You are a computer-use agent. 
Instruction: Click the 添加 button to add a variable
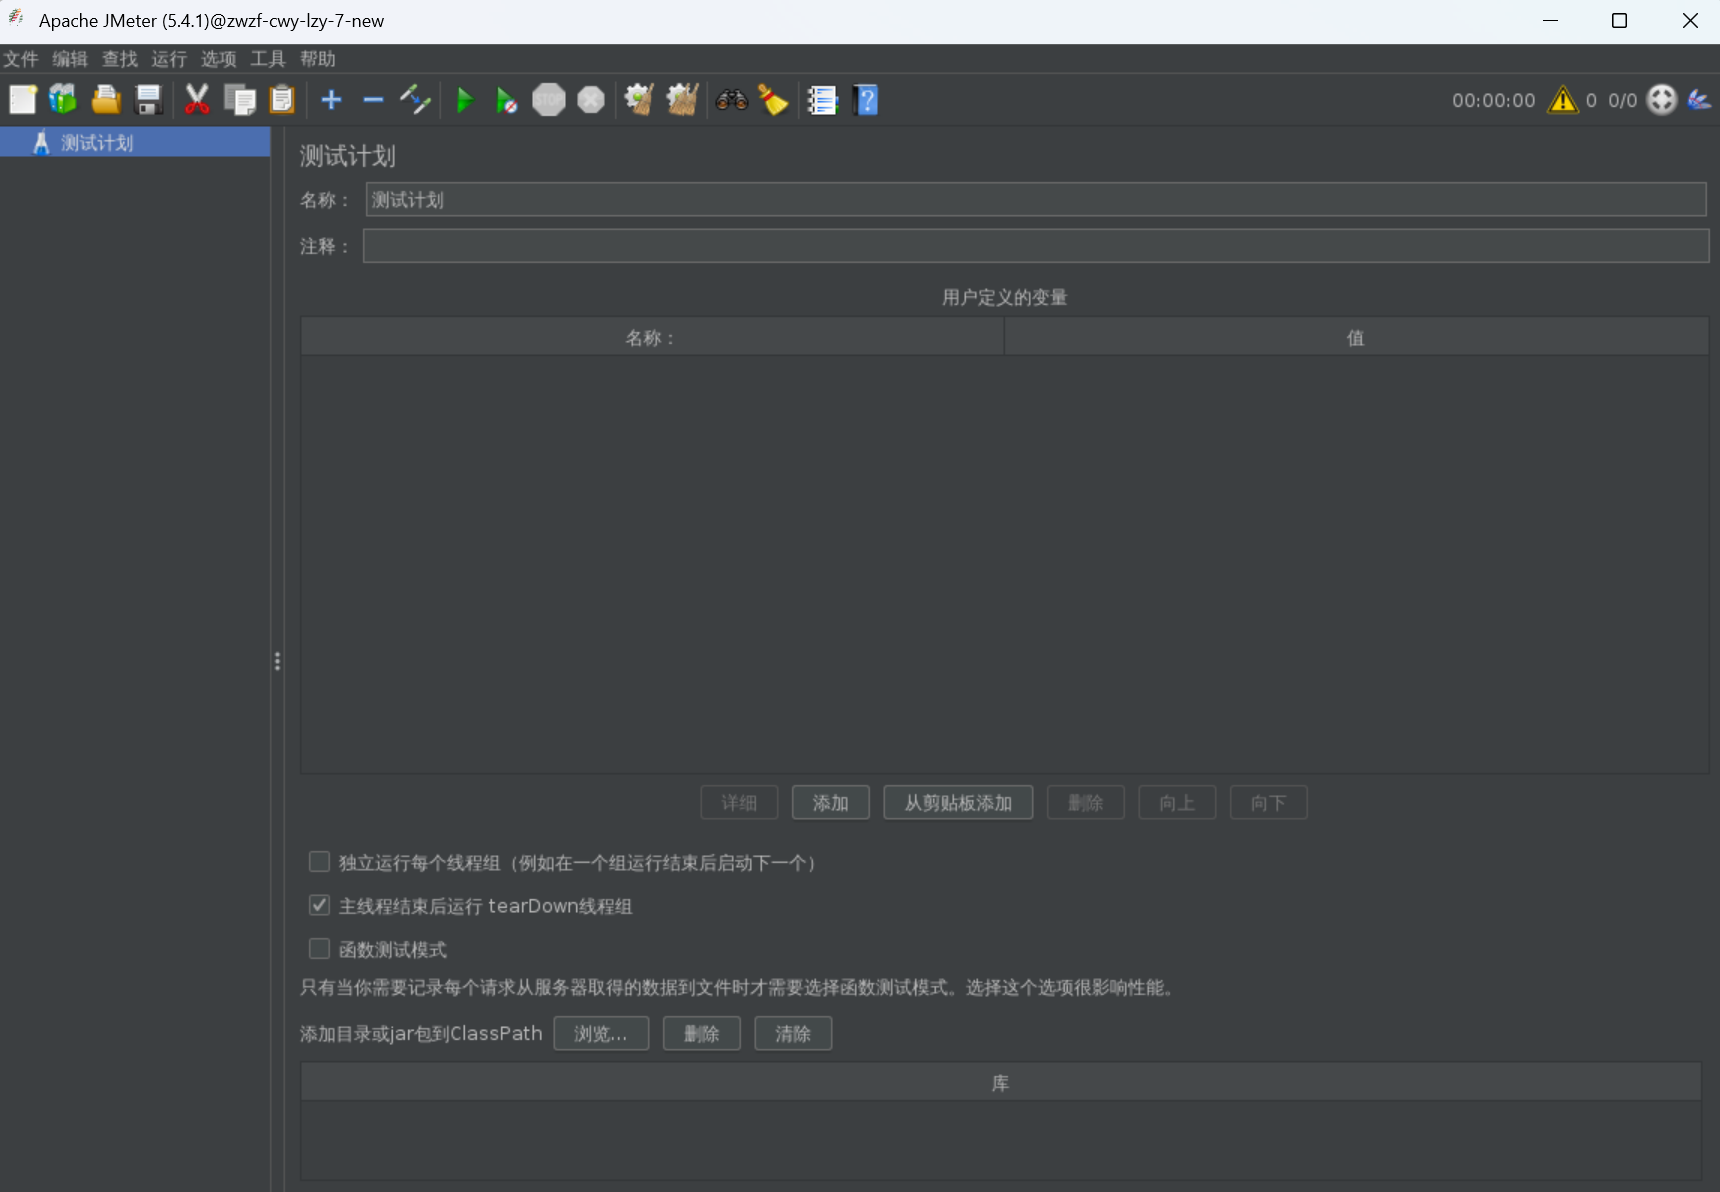coord(831,802)
